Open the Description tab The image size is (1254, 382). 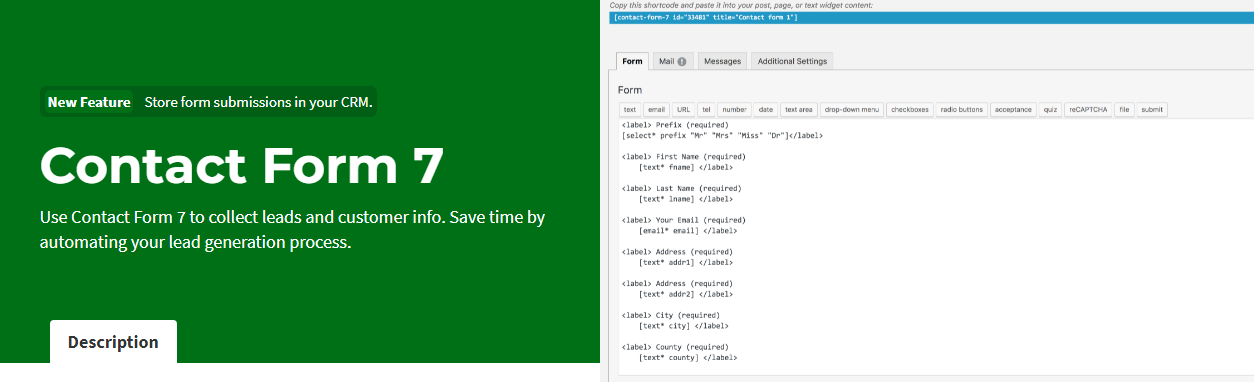[113, 342]
